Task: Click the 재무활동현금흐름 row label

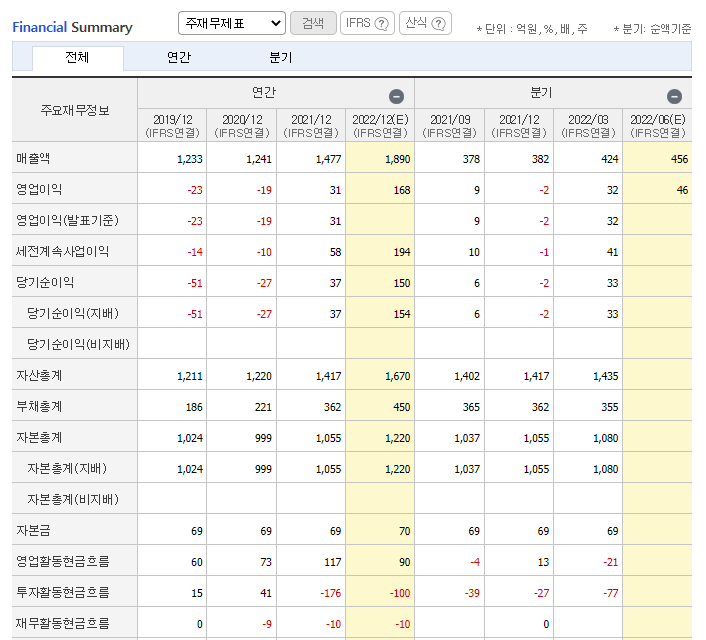Action: click(x=63, y=624)
